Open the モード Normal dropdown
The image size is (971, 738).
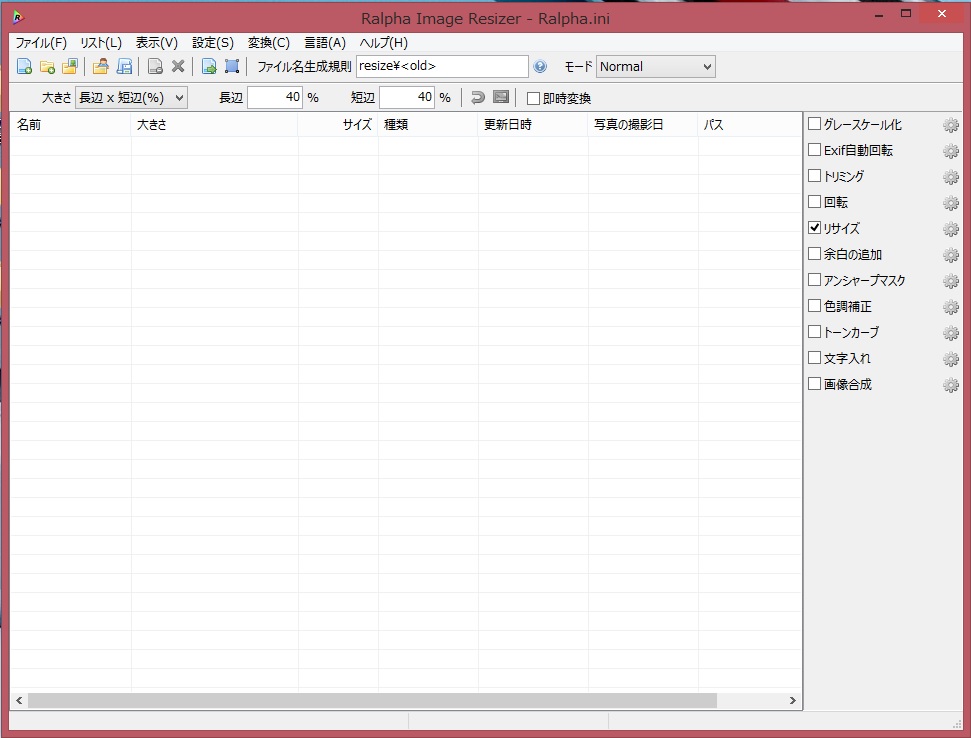pyautogui.click(x=655, y=67)
